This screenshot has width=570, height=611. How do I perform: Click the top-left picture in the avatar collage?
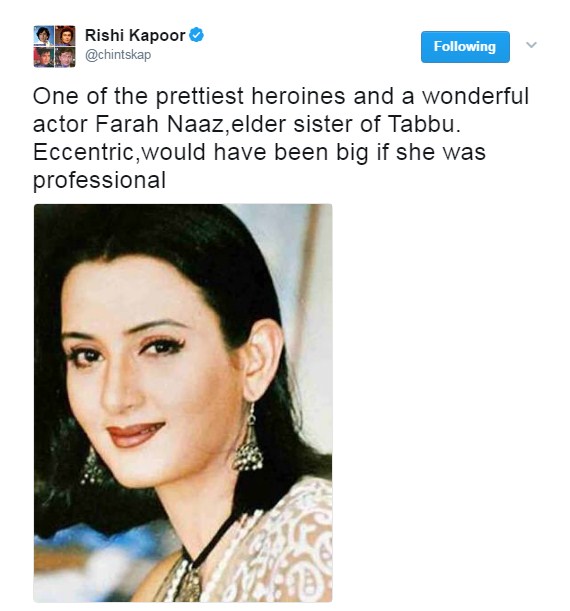44,36
